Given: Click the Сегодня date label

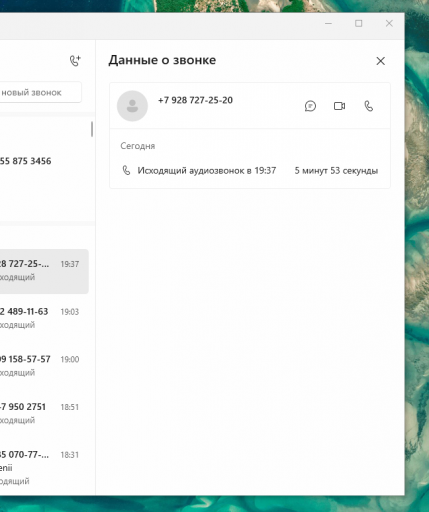Looking at the screenshot, I should (138, 146).
